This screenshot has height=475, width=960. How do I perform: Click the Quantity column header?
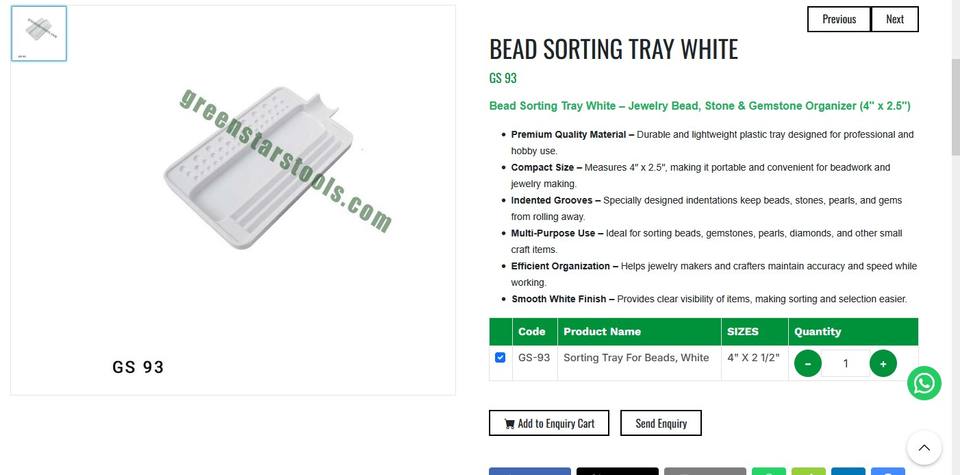coord(818,331)
